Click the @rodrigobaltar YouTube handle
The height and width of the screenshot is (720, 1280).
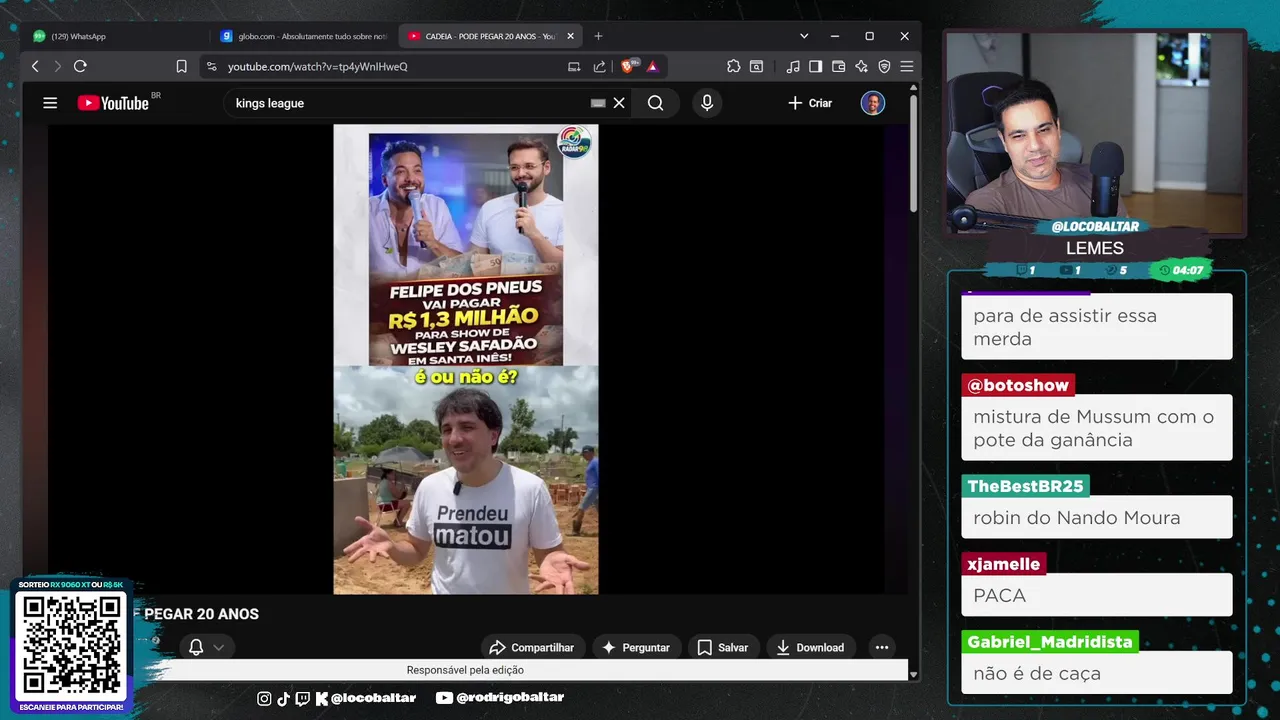click(x=509, y=698)
